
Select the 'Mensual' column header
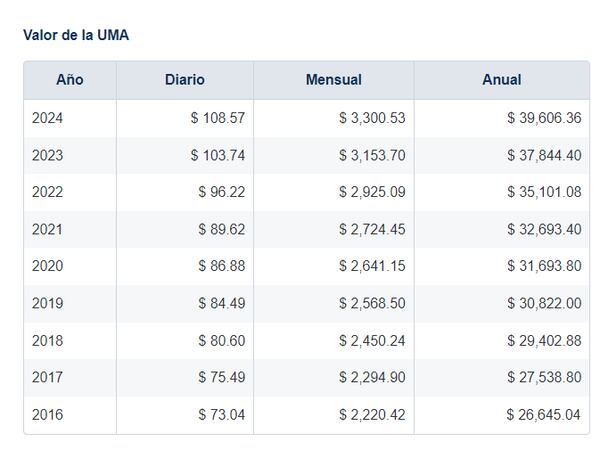334,80
